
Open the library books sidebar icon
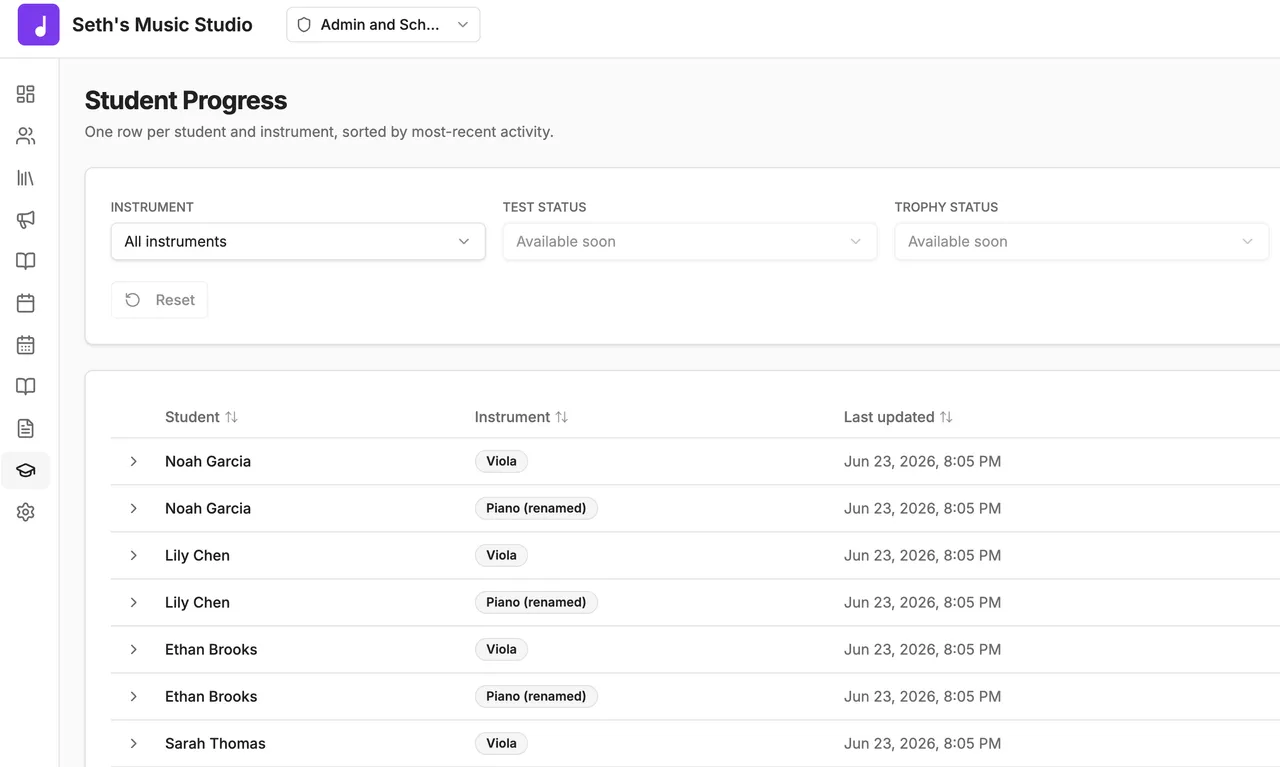click(x=26, y=178)
